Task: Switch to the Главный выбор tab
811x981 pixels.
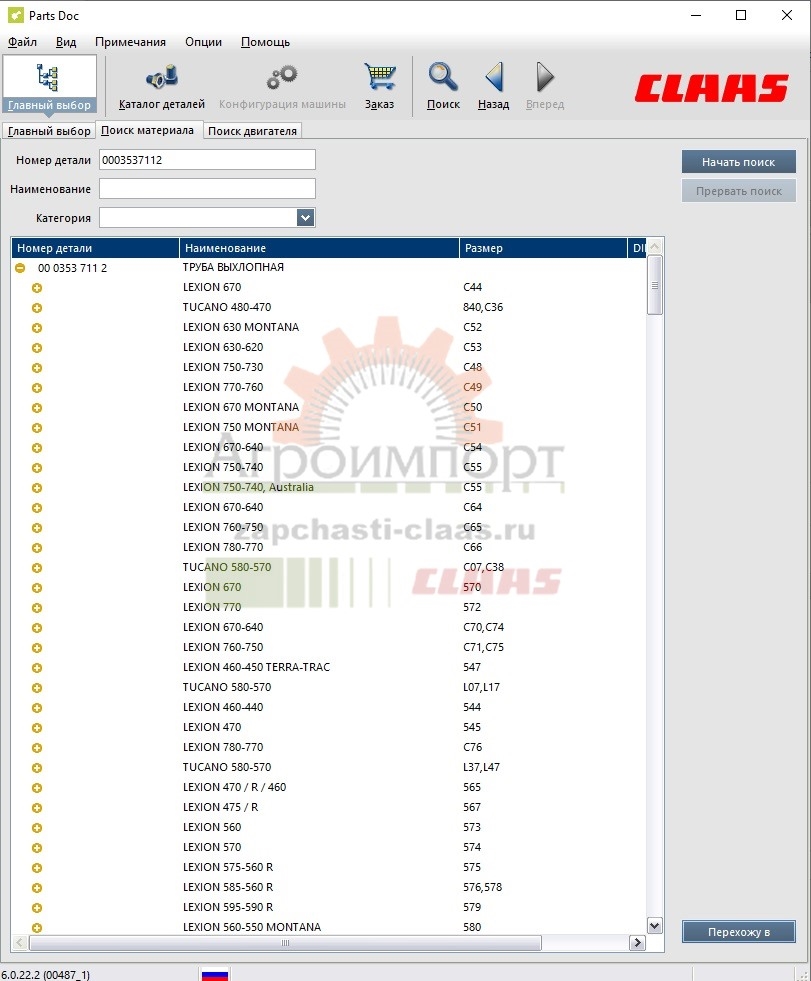Action: coord(49,131)
